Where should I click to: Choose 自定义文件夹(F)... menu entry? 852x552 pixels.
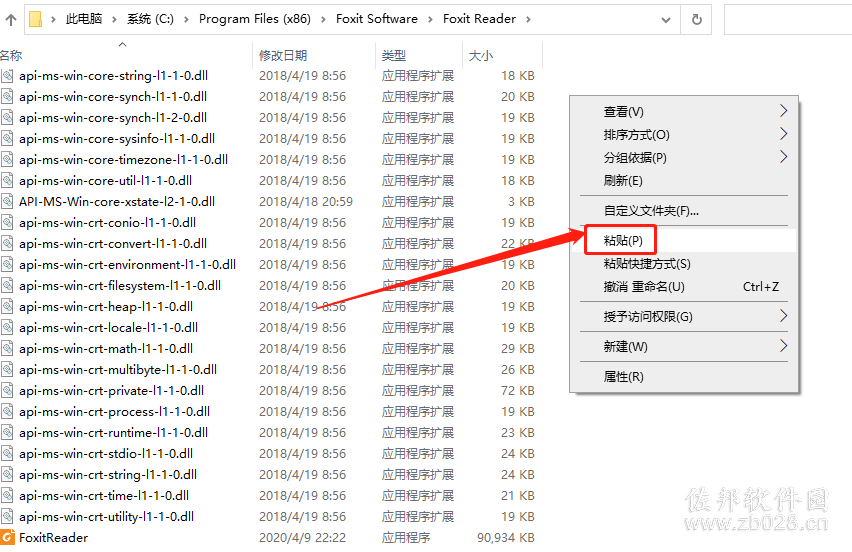684,211
